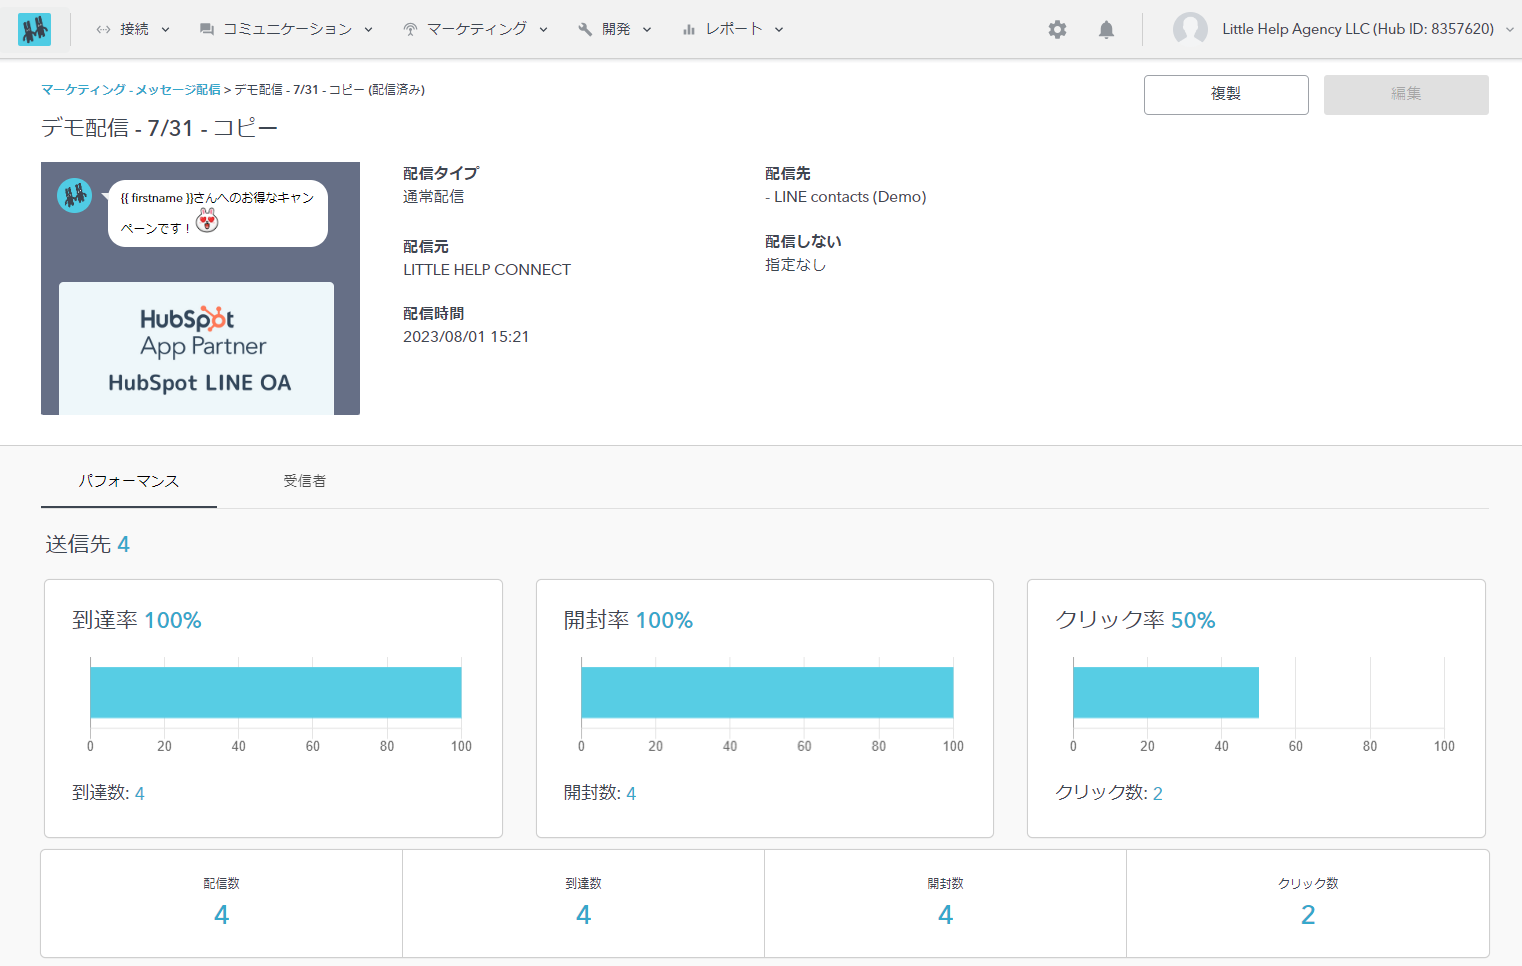The image size is (1522, 966).
Task: Expand the マーケティング dropdown chevron
Action: (543, 30)
